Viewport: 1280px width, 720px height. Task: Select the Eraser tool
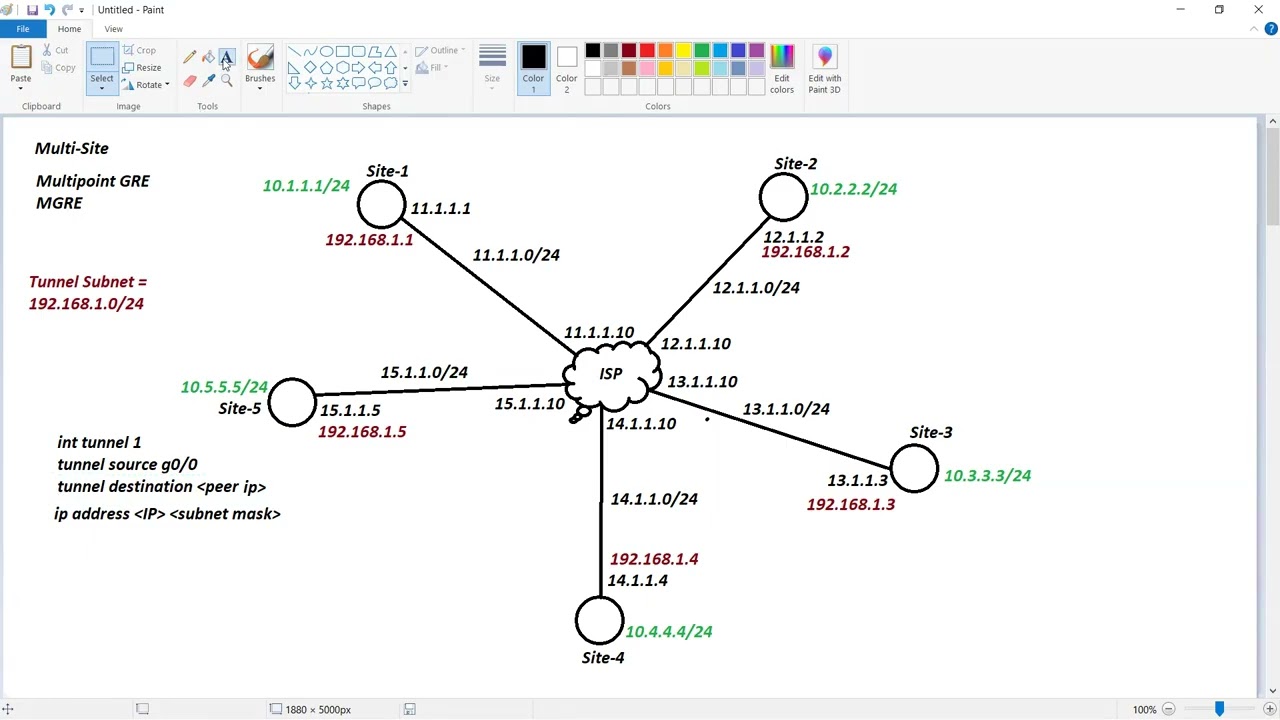coord(190,81)
